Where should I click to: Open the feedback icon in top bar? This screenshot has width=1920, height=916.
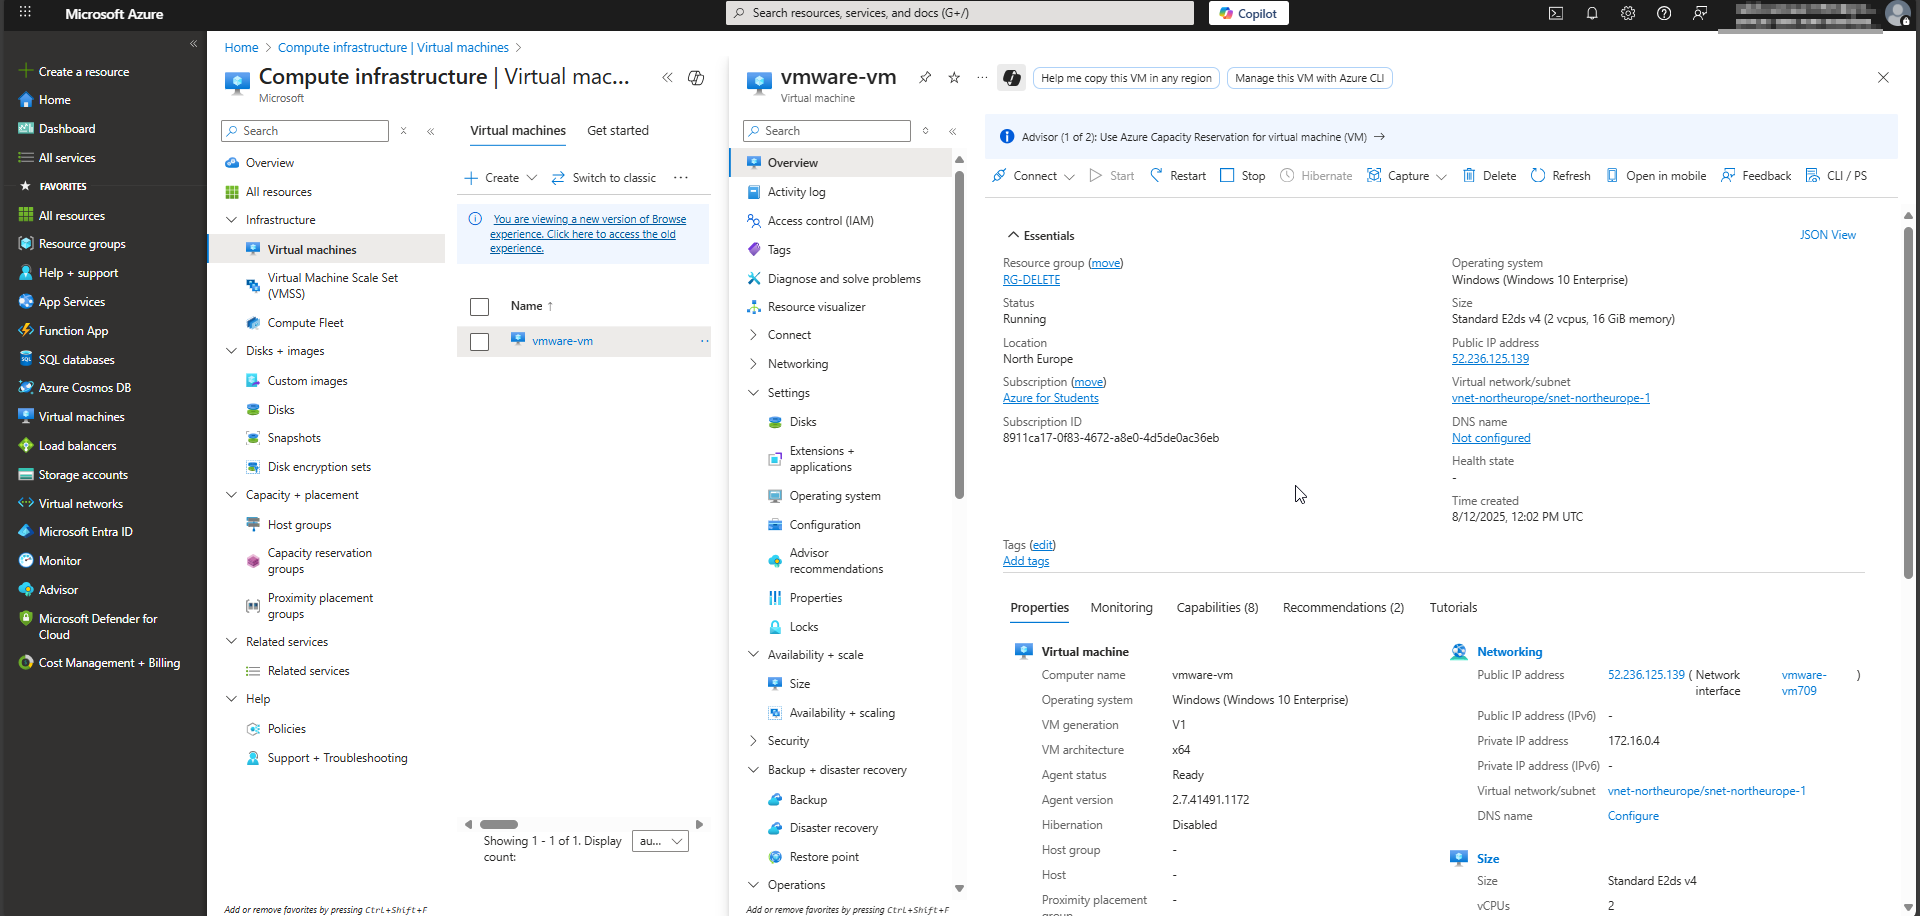click(x=1700, y=13)
